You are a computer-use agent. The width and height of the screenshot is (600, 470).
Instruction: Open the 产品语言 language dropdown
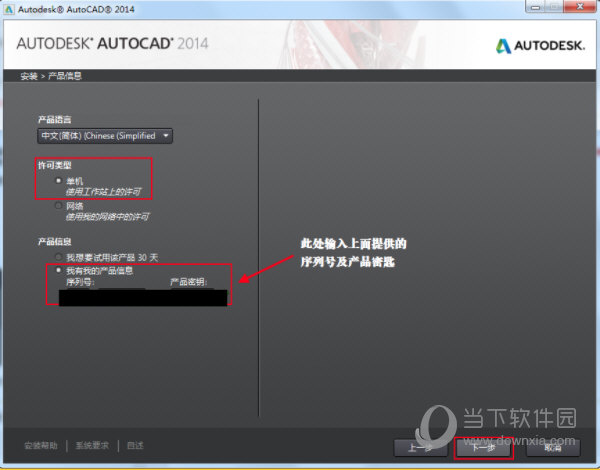click(105, 136)
